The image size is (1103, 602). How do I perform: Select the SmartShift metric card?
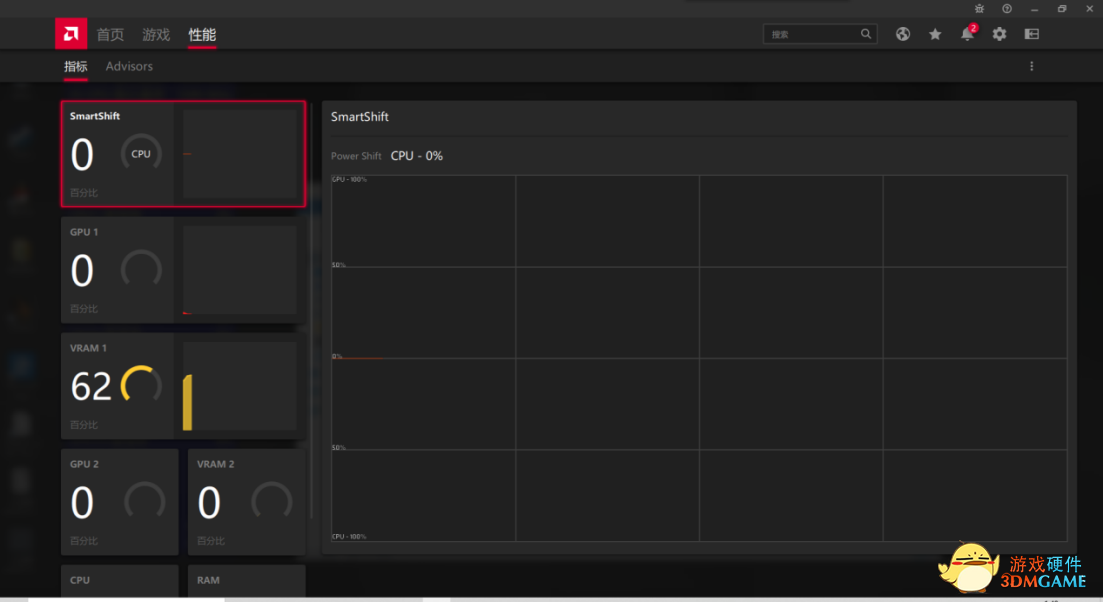click(184, 154)
